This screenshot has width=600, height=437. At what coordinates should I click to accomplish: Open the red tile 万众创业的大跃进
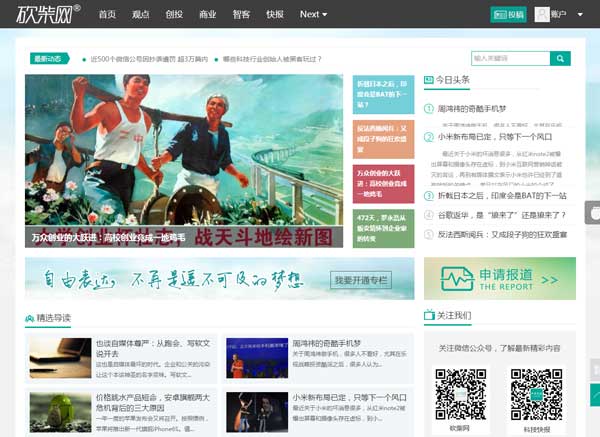click(383, 184)
